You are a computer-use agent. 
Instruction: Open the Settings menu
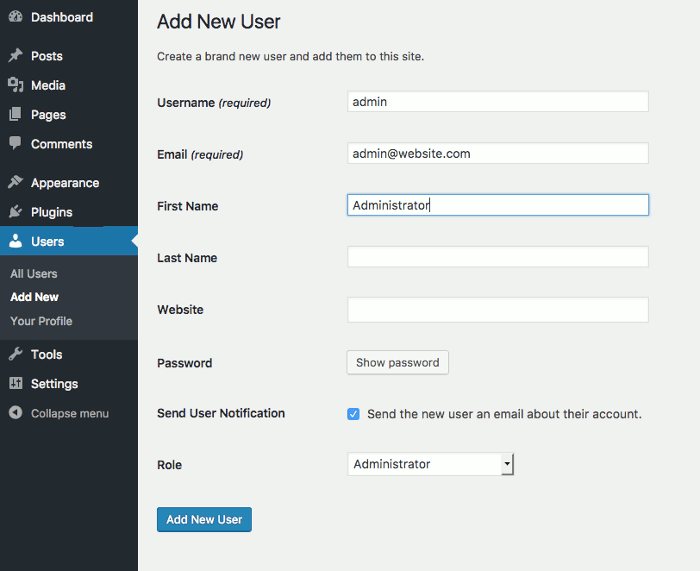(54, 384)
